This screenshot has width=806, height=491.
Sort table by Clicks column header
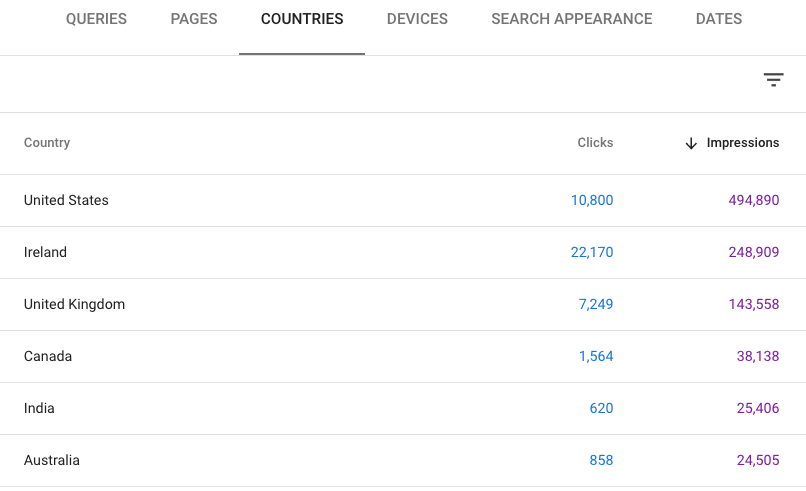[x=595, y=143]
